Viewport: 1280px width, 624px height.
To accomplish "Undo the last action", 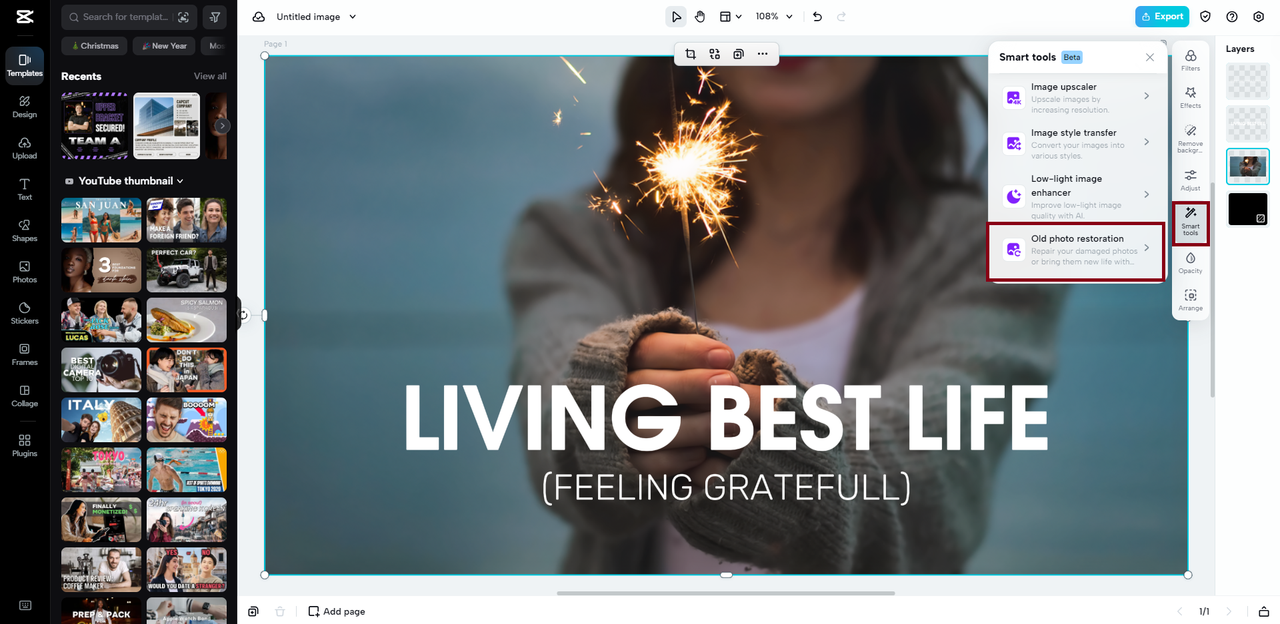I will pos(817,16).
